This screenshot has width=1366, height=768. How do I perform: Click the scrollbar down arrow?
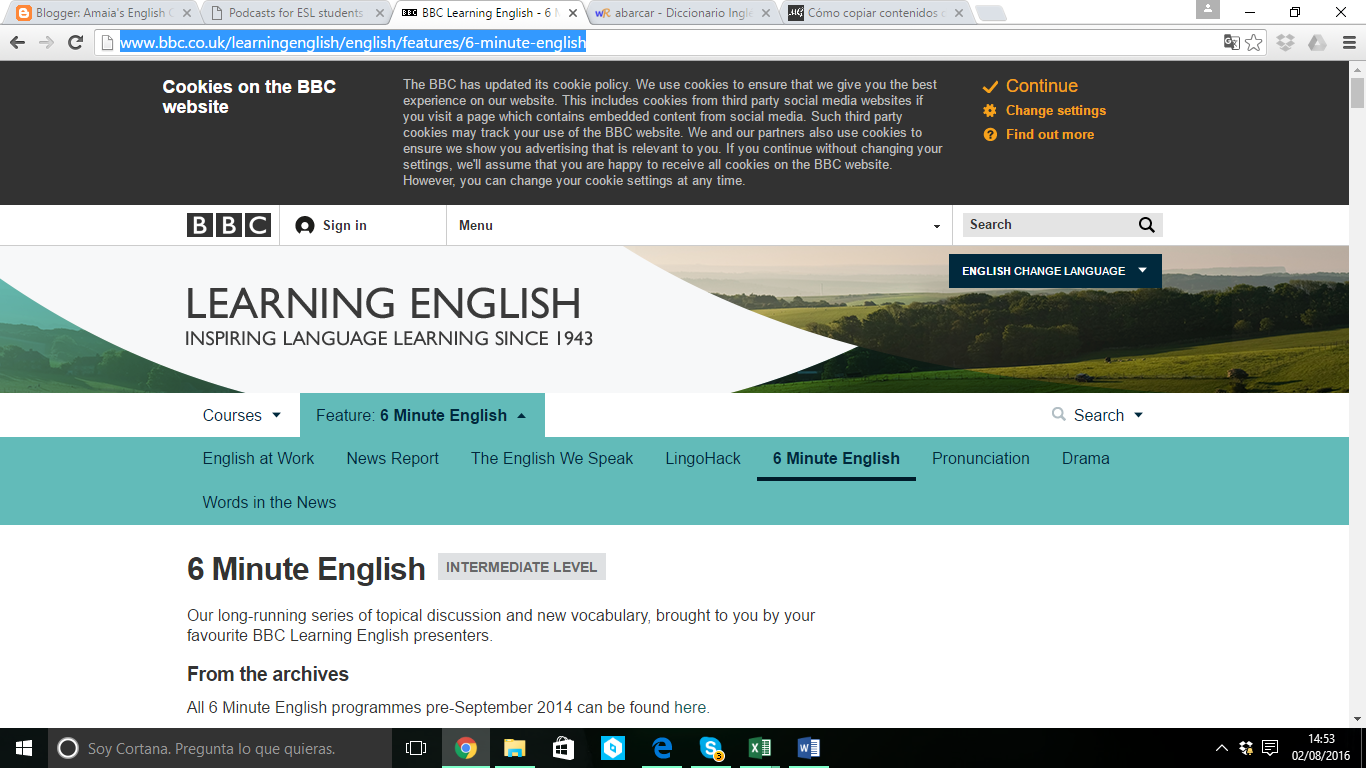tap(1357, 718)
